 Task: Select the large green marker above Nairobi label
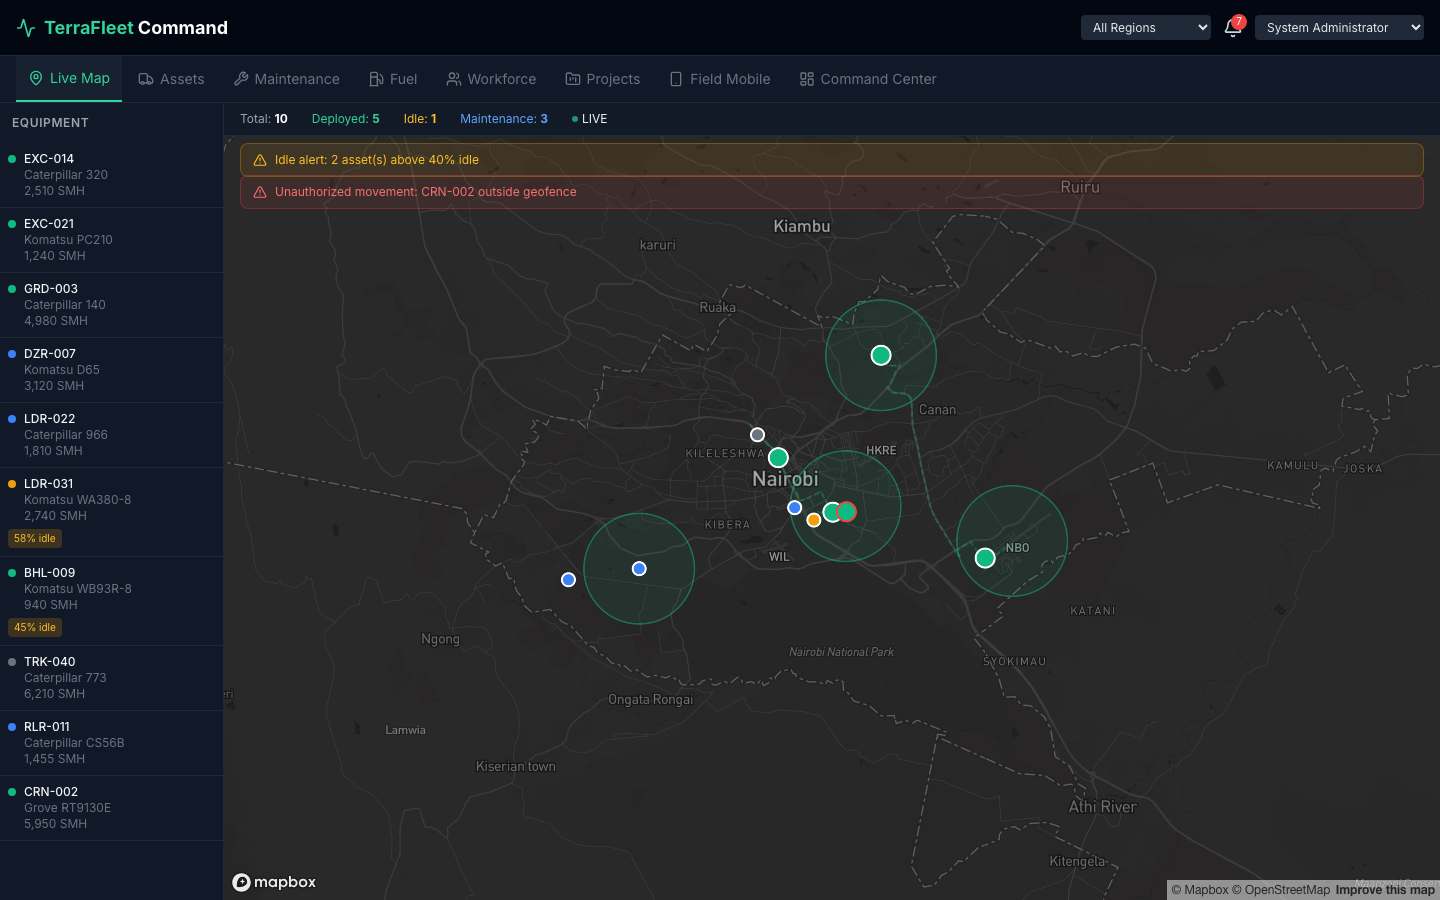pos(778,457)
